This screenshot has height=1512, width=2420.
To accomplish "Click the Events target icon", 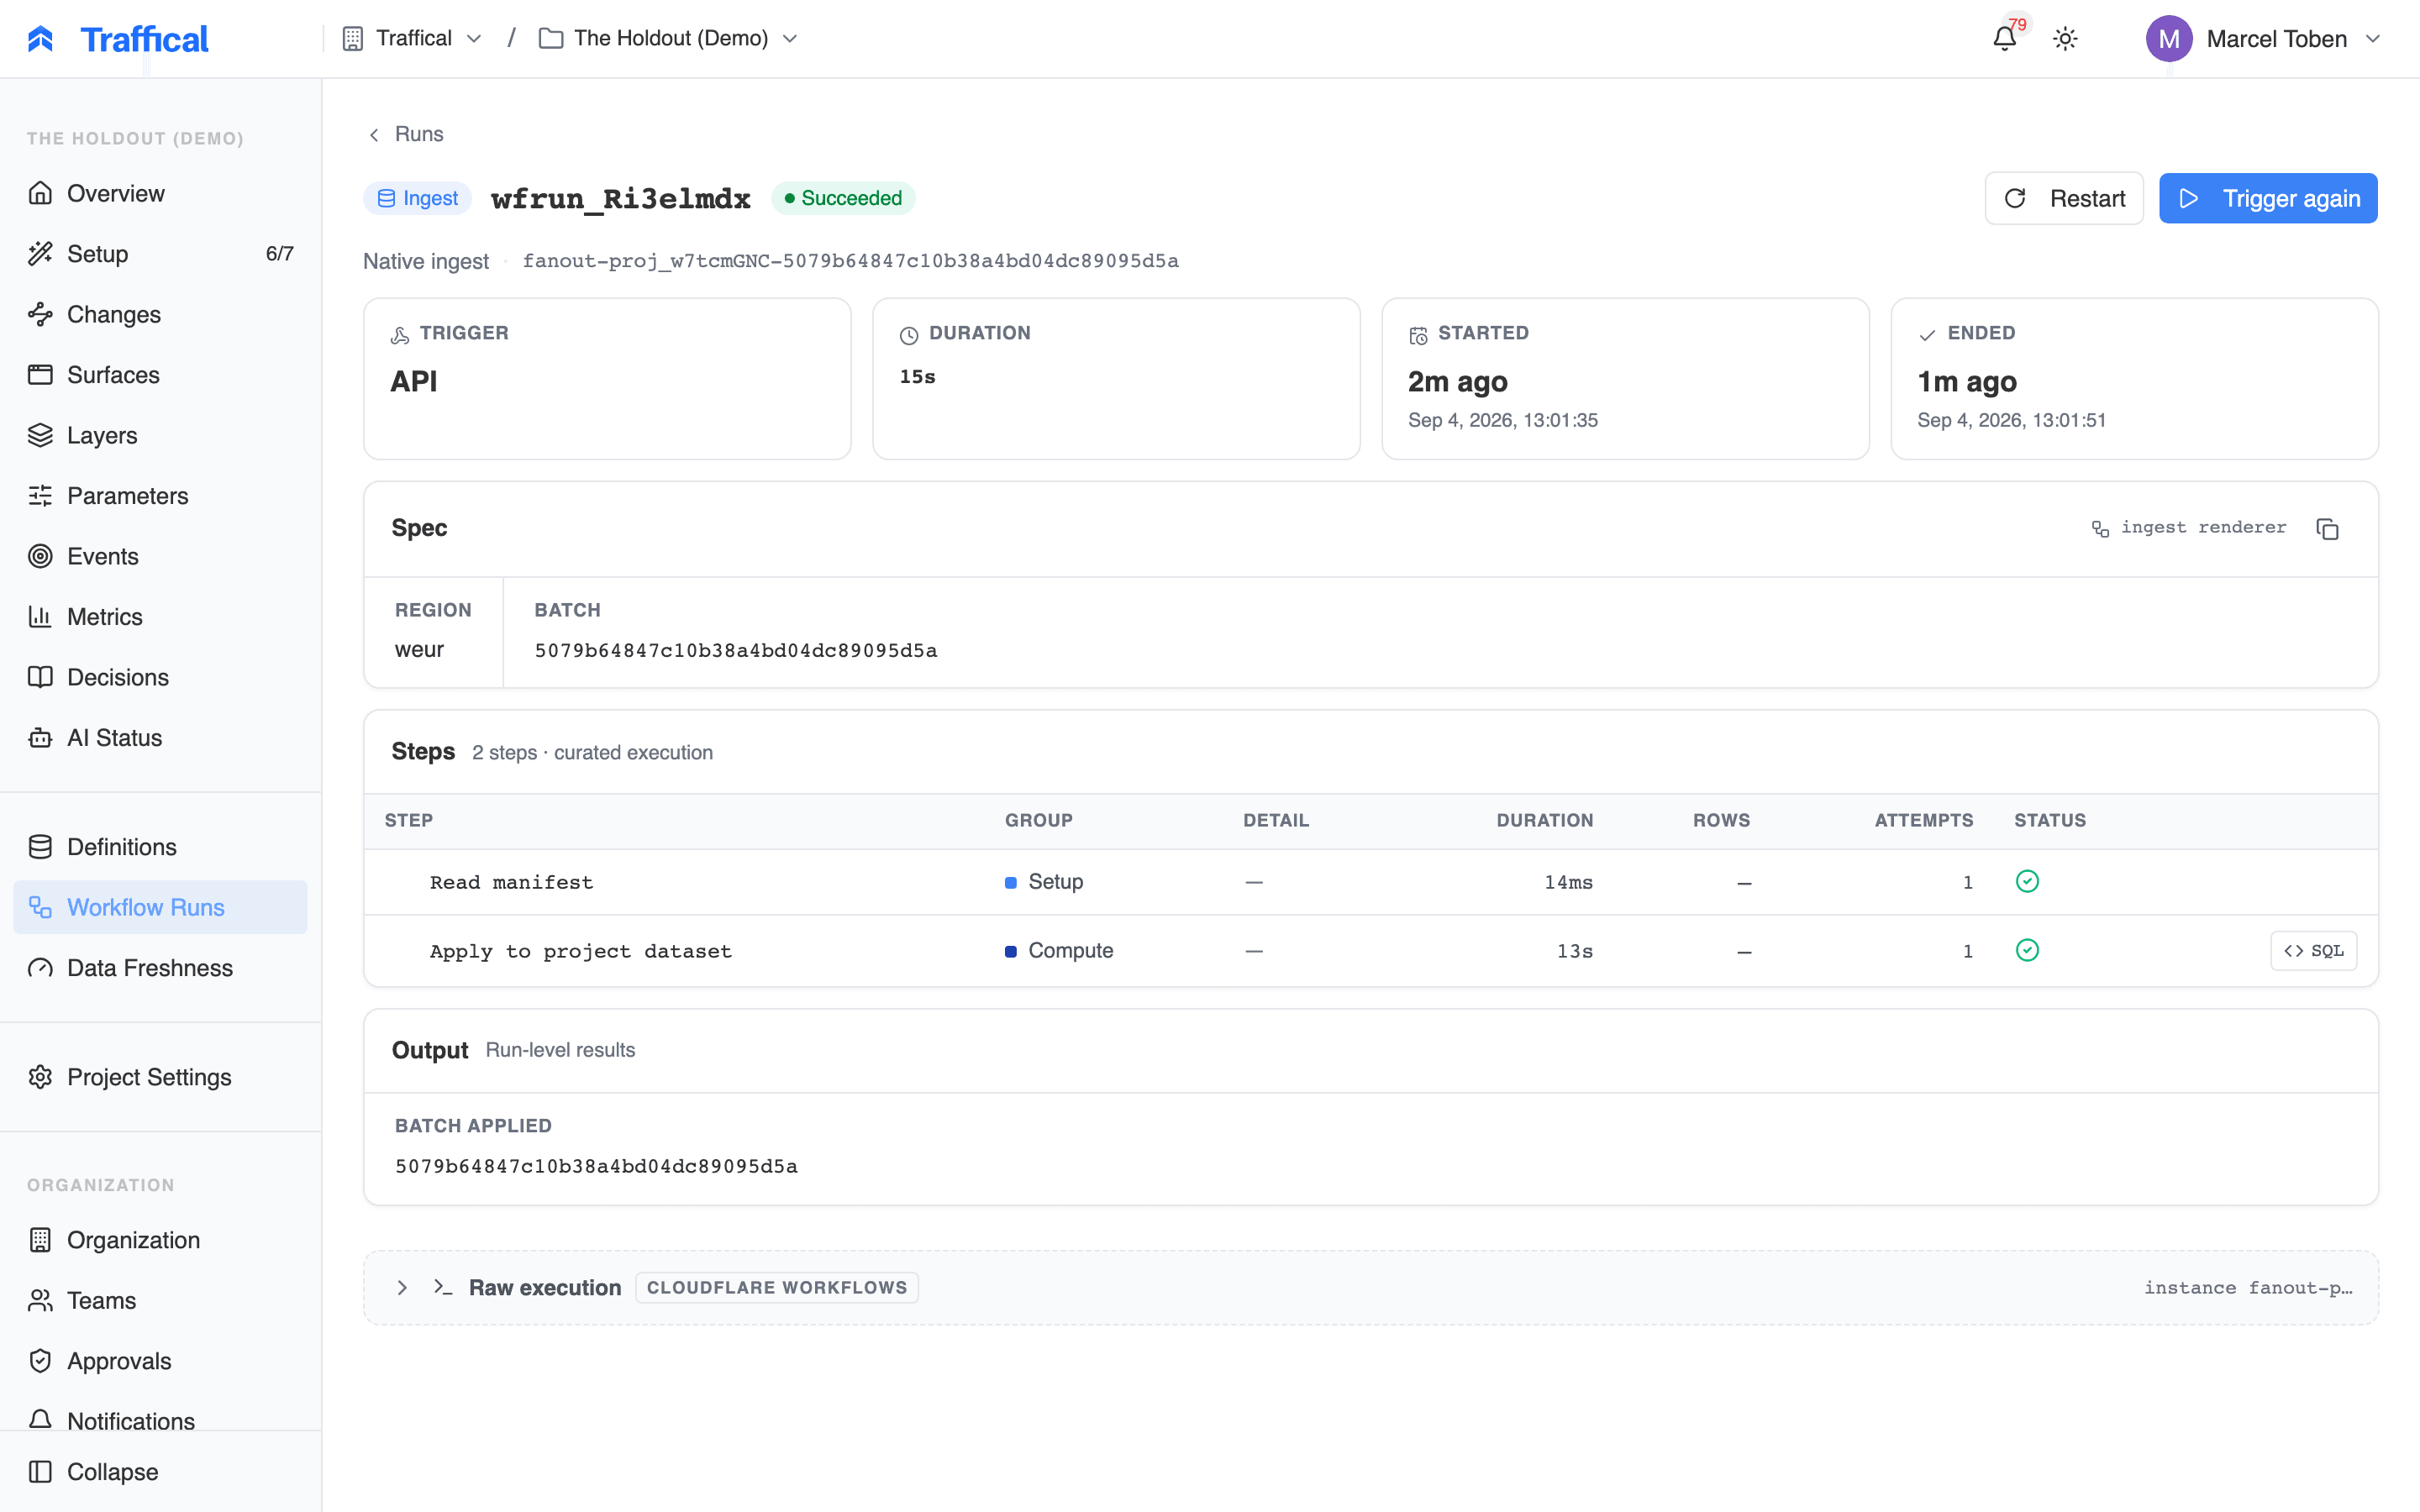I will (x=40, y=556).
